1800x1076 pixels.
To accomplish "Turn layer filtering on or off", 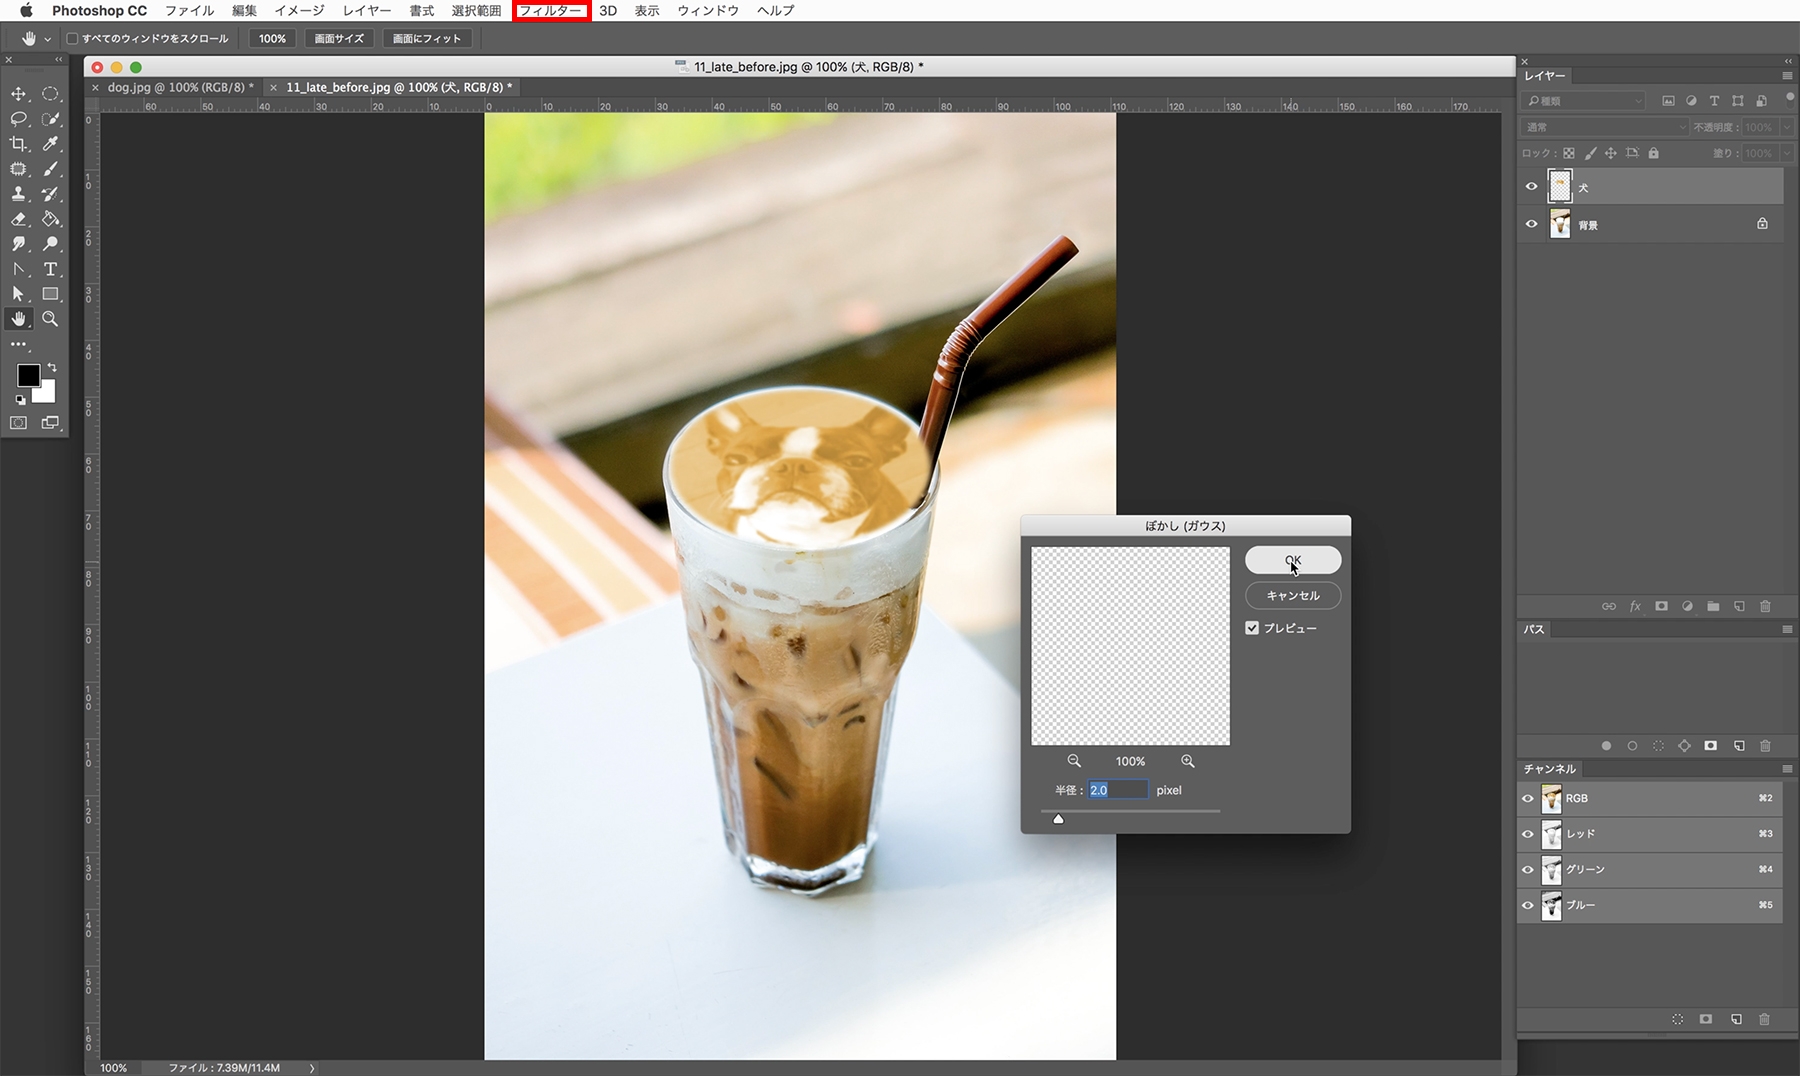I will 1789,99.
